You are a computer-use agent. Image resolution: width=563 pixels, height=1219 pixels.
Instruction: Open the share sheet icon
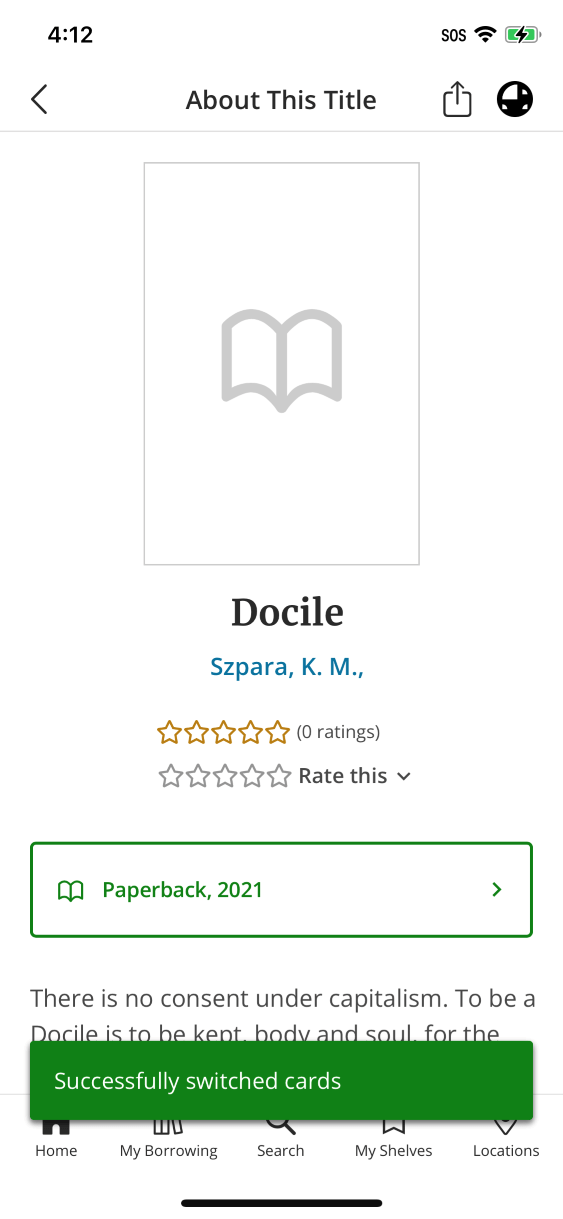[457, 99]
